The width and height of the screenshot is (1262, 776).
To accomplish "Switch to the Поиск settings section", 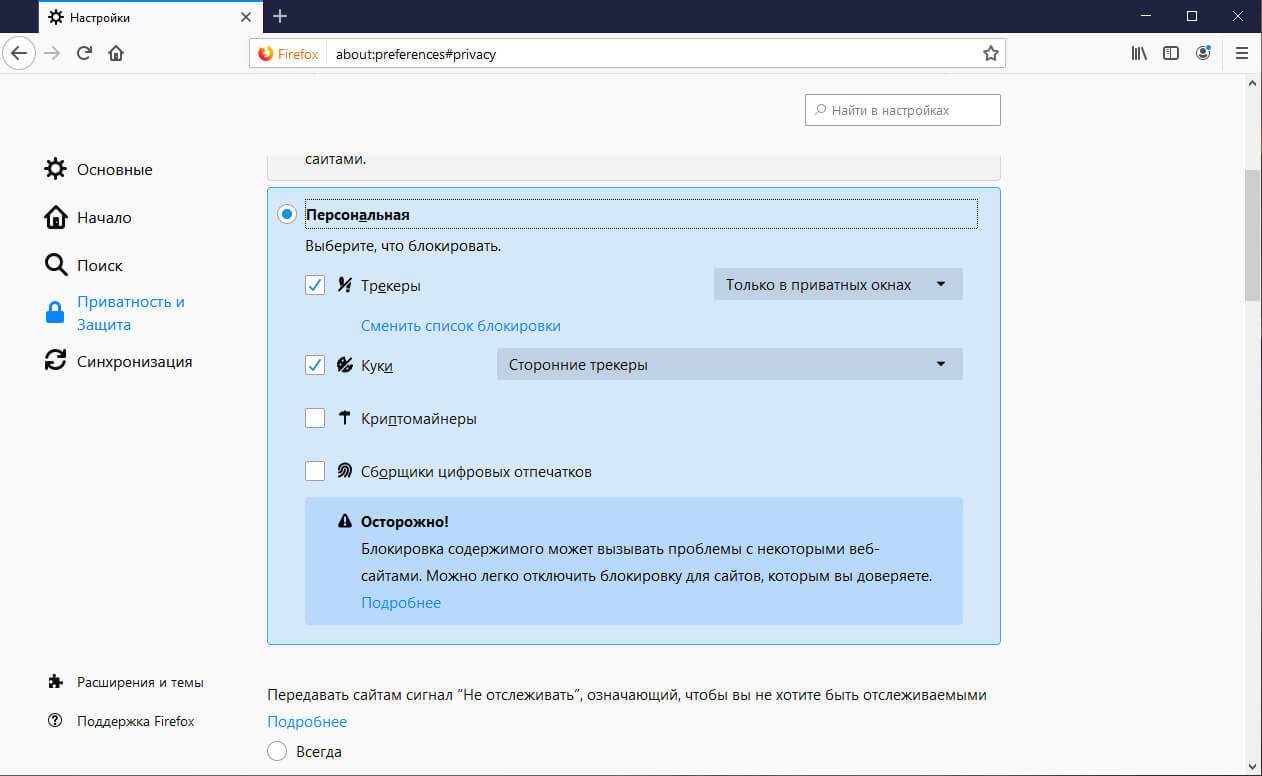I will tap(99, 266).
